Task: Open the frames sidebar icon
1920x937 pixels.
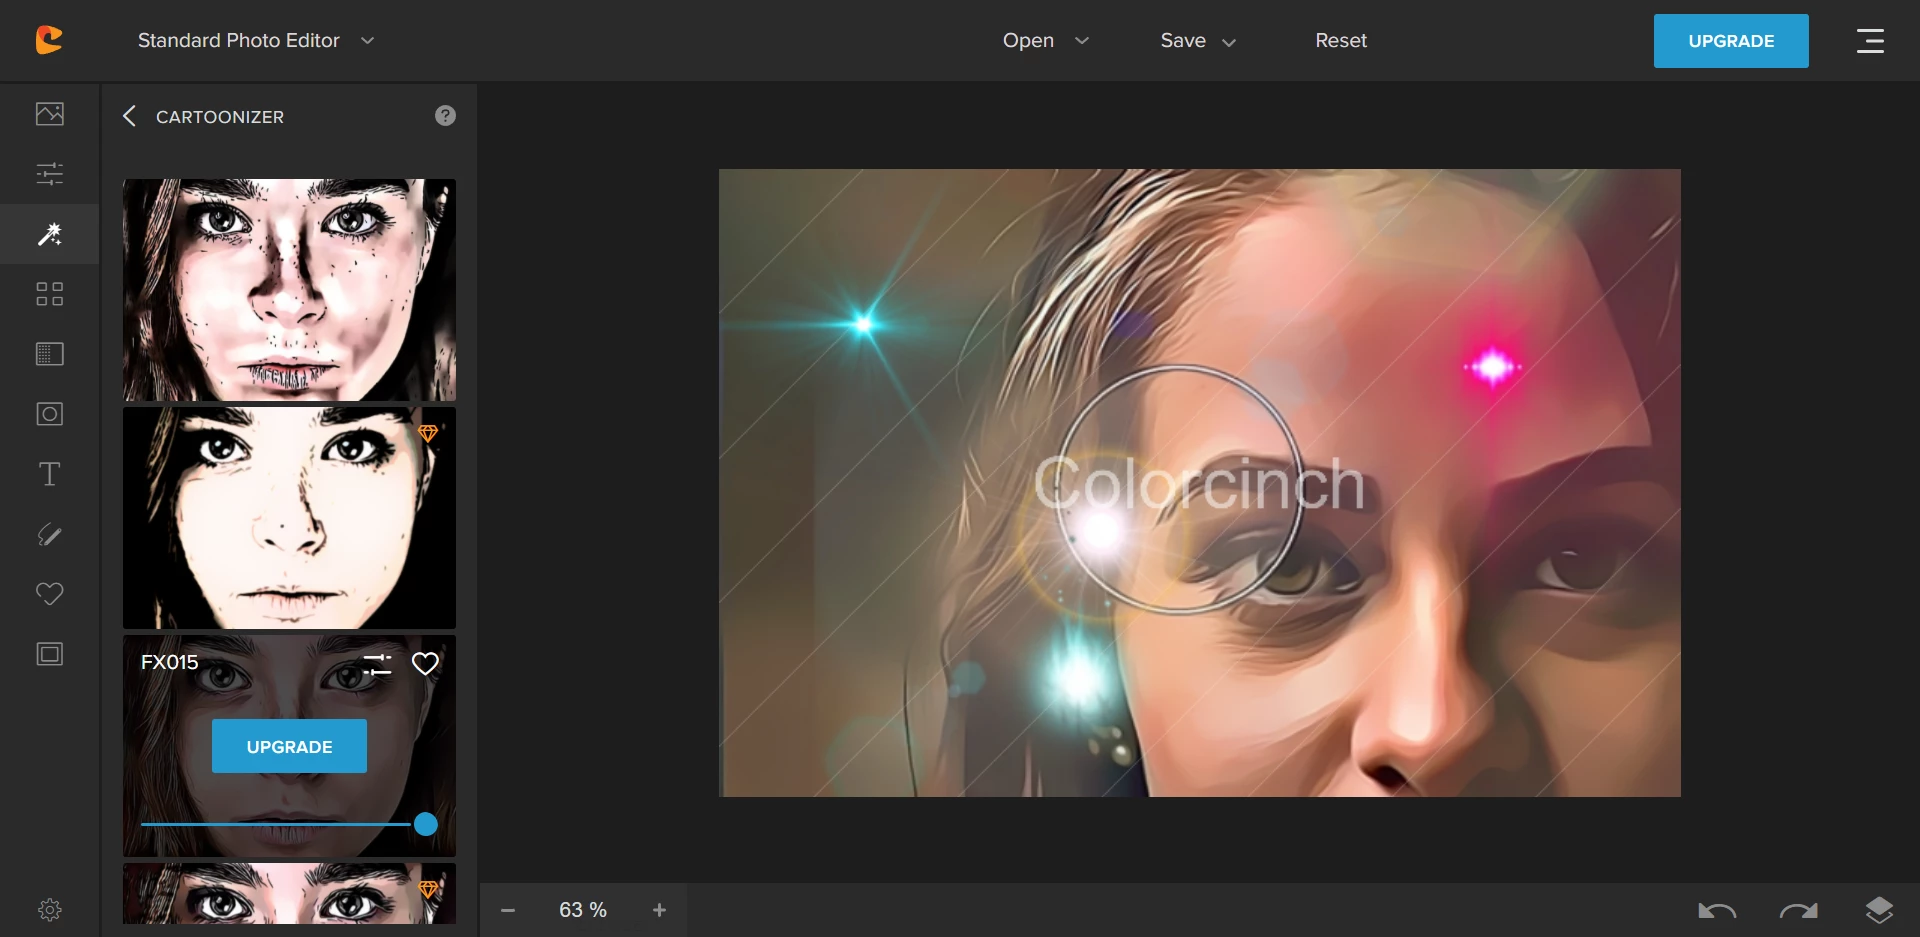Action: pyautogui.click(x=49, y=654)
